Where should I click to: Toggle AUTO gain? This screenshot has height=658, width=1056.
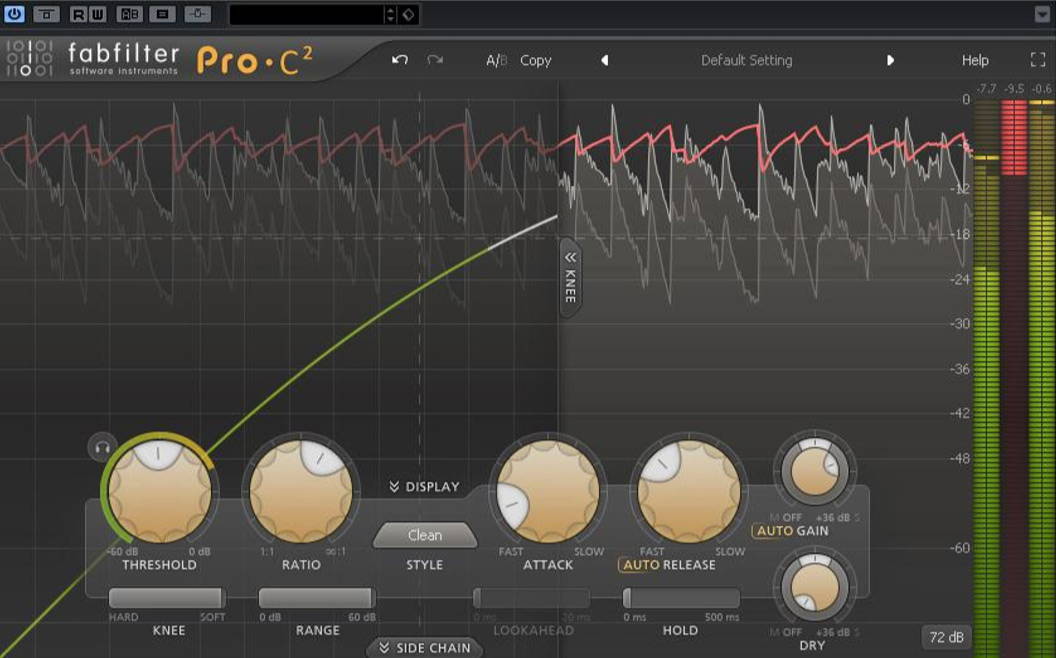click(x=774, y=531)
